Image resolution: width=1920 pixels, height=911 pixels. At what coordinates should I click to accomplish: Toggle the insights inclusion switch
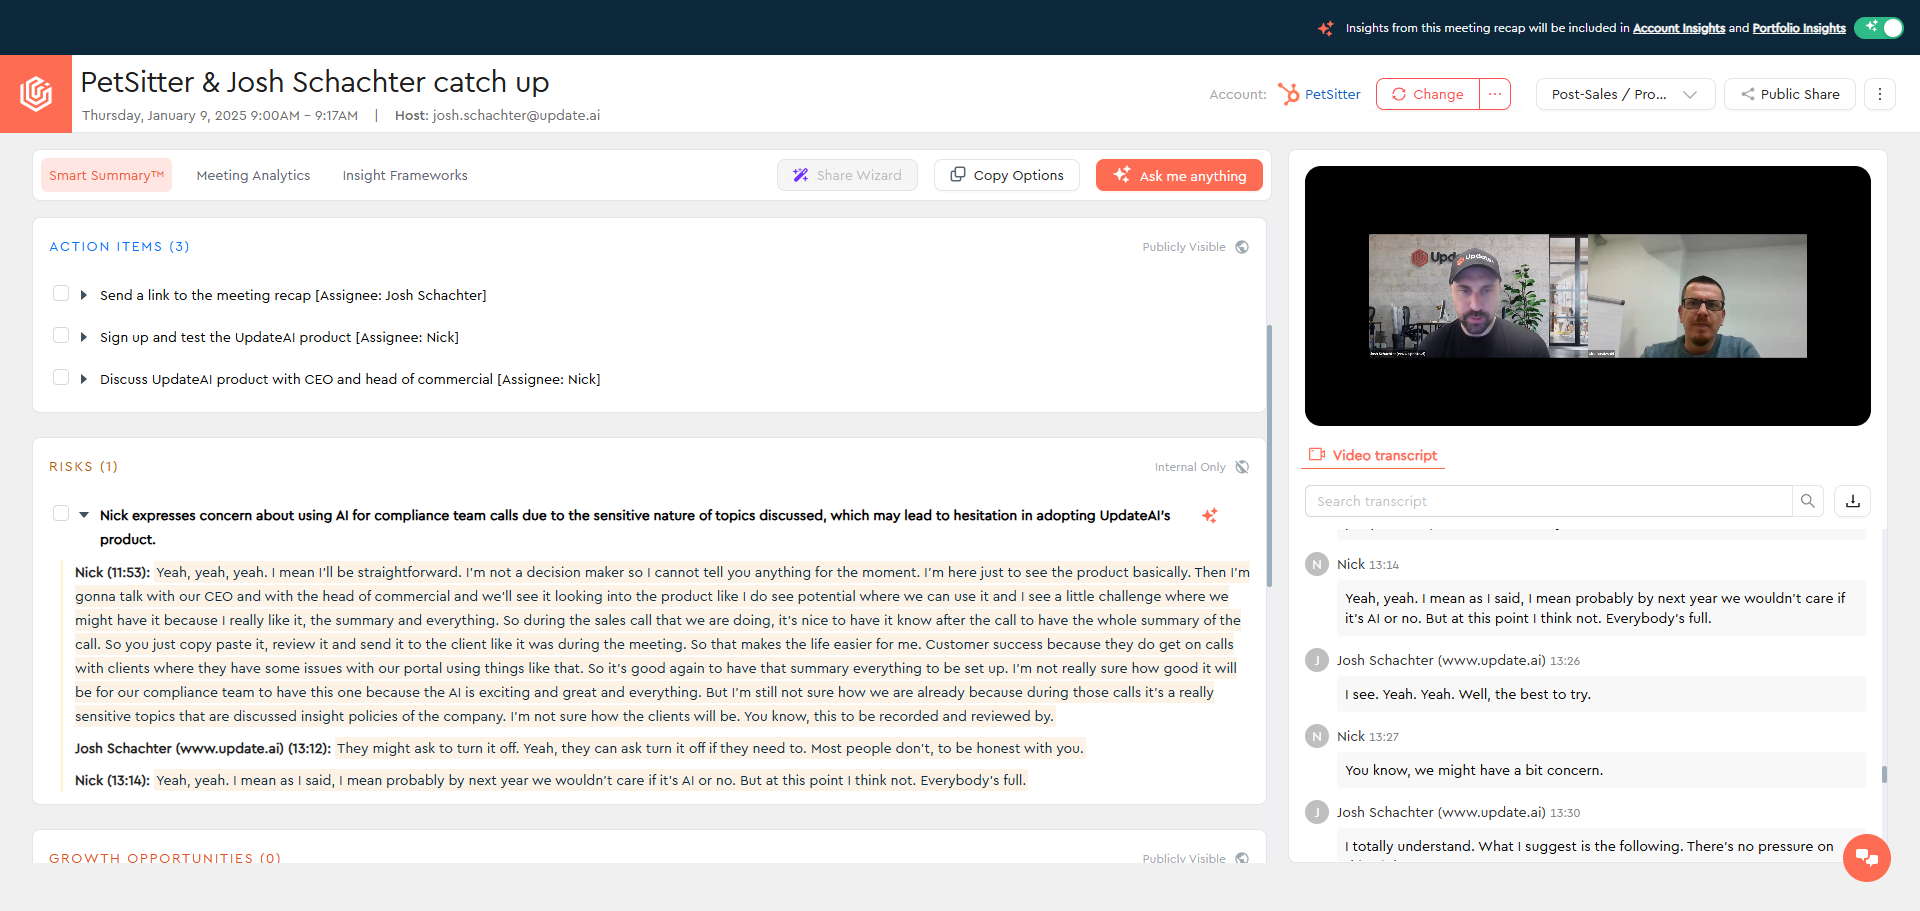1879,28
